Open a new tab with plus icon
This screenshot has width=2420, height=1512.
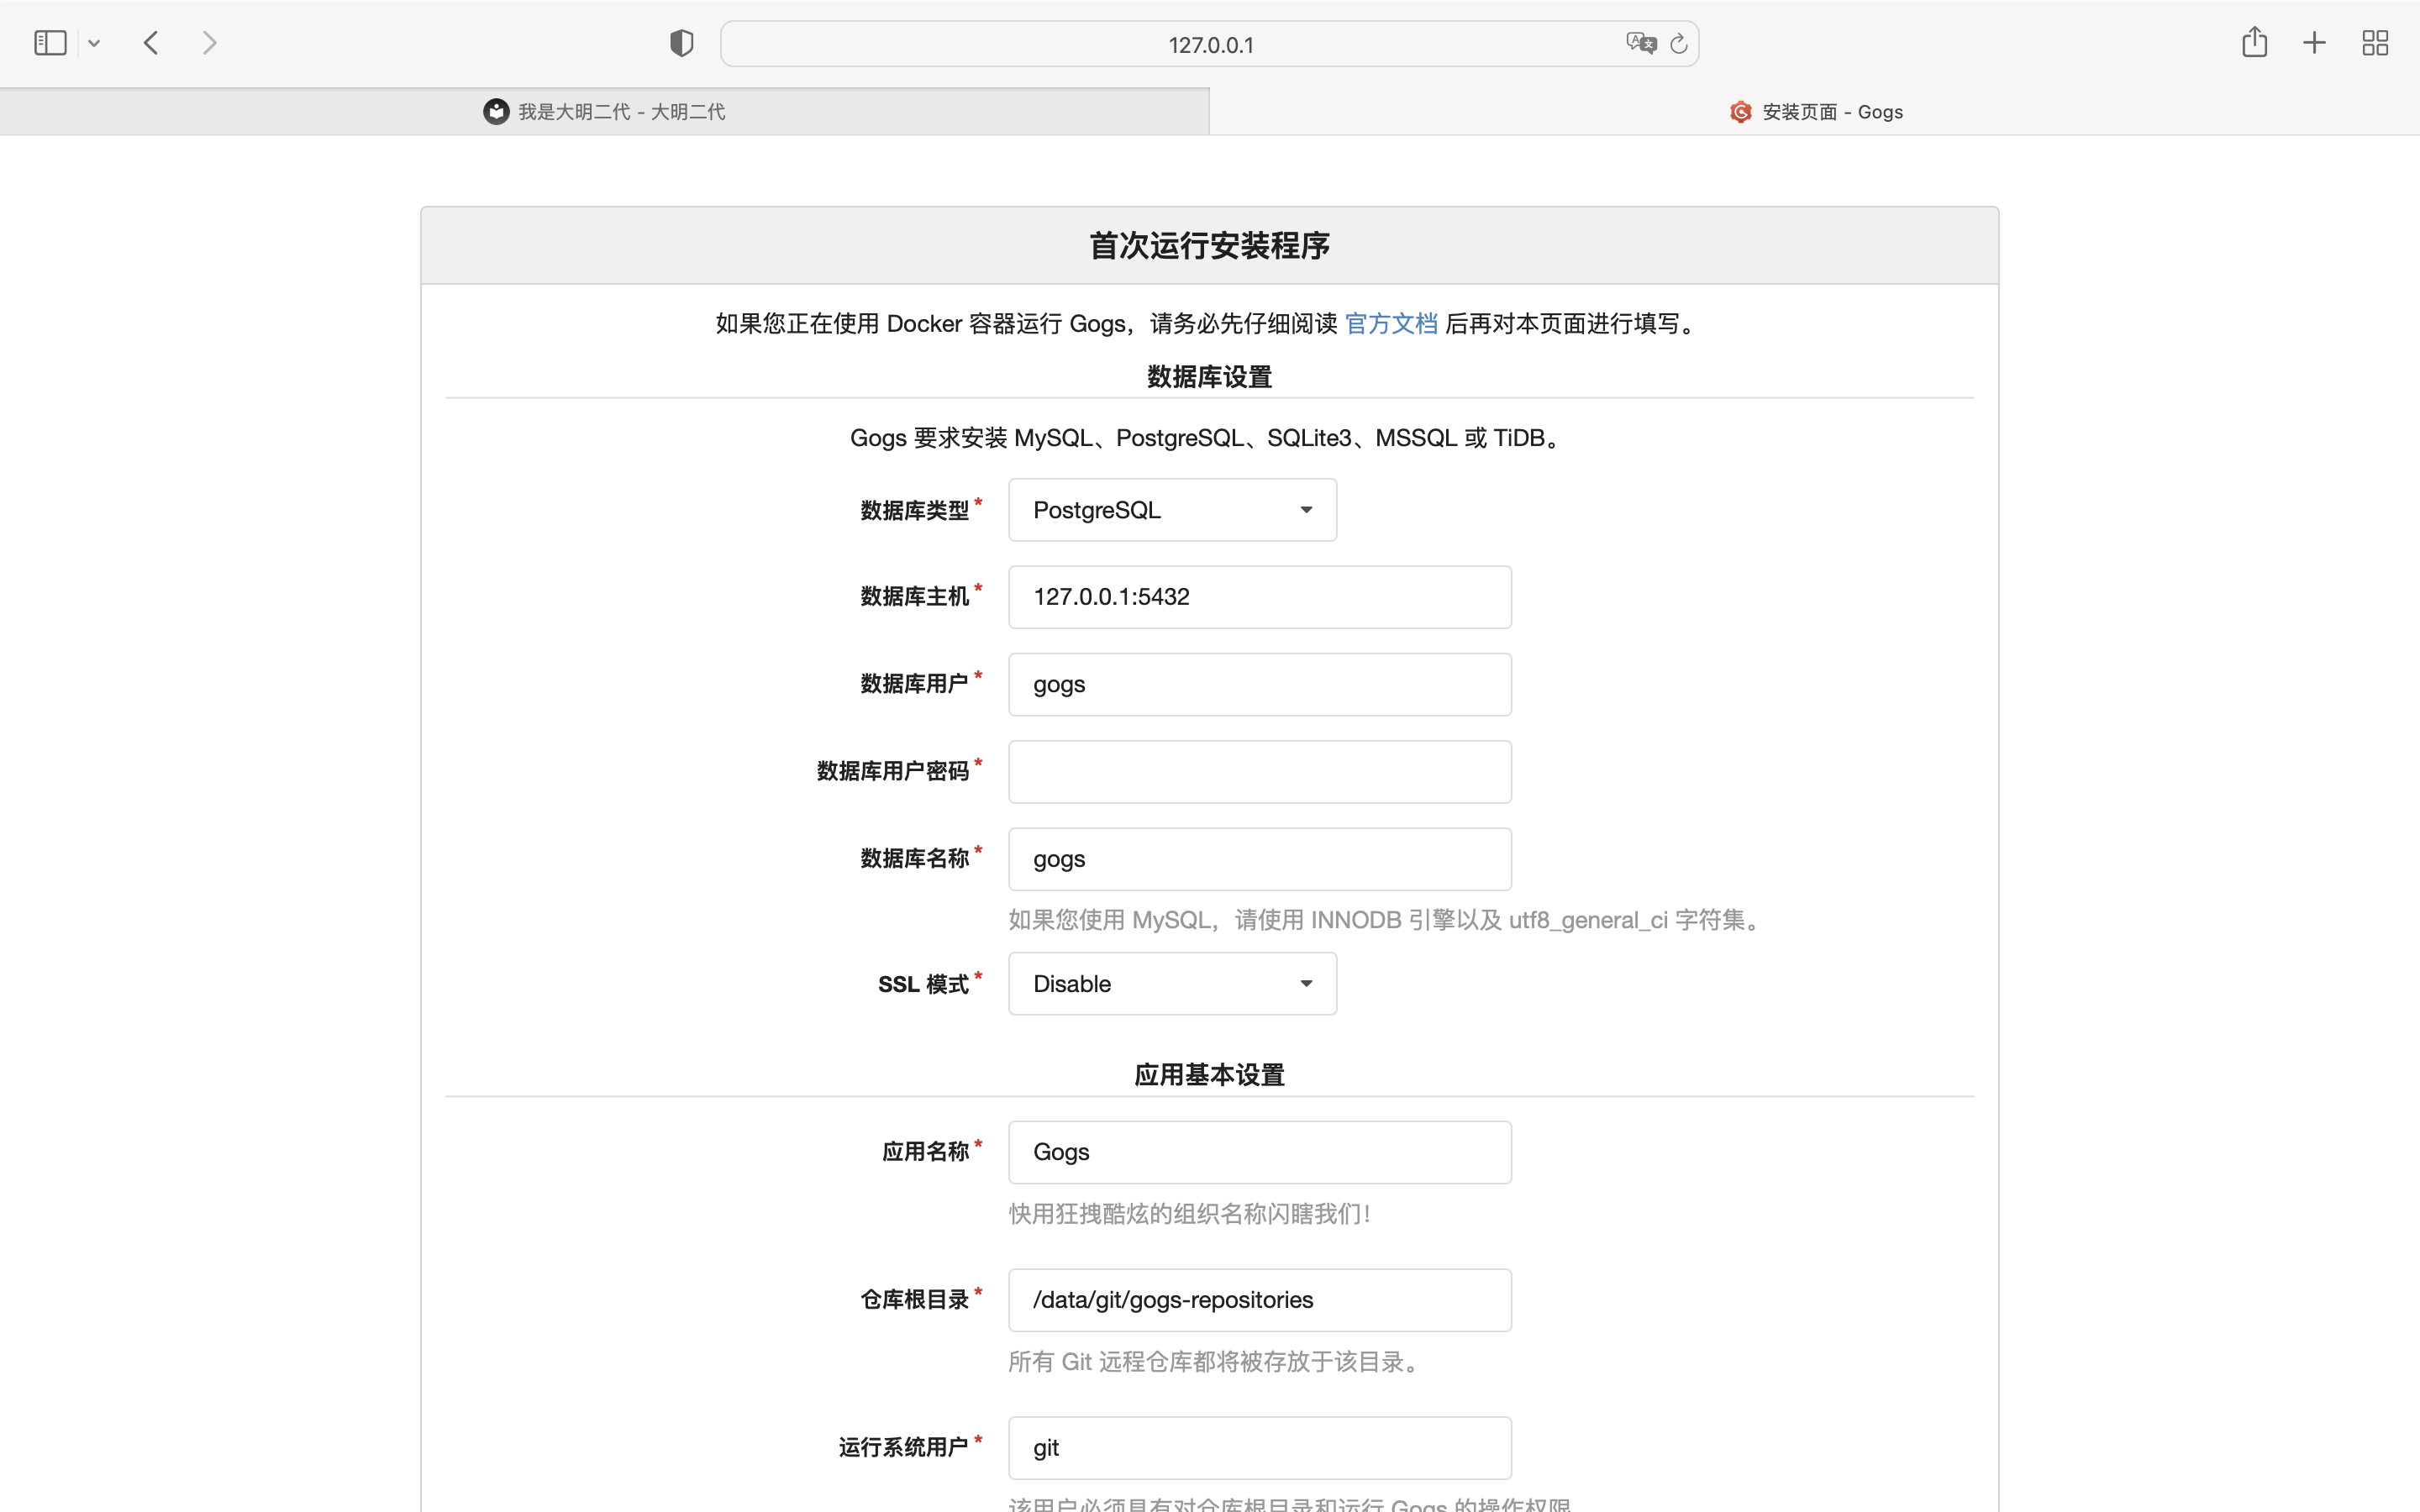(x=2314, y=43)
